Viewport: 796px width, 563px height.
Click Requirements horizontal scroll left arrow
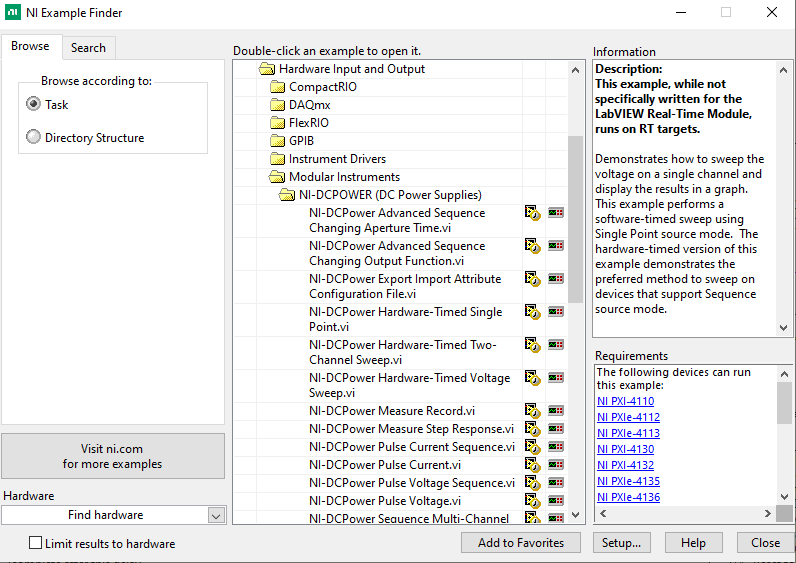[603, 514]
